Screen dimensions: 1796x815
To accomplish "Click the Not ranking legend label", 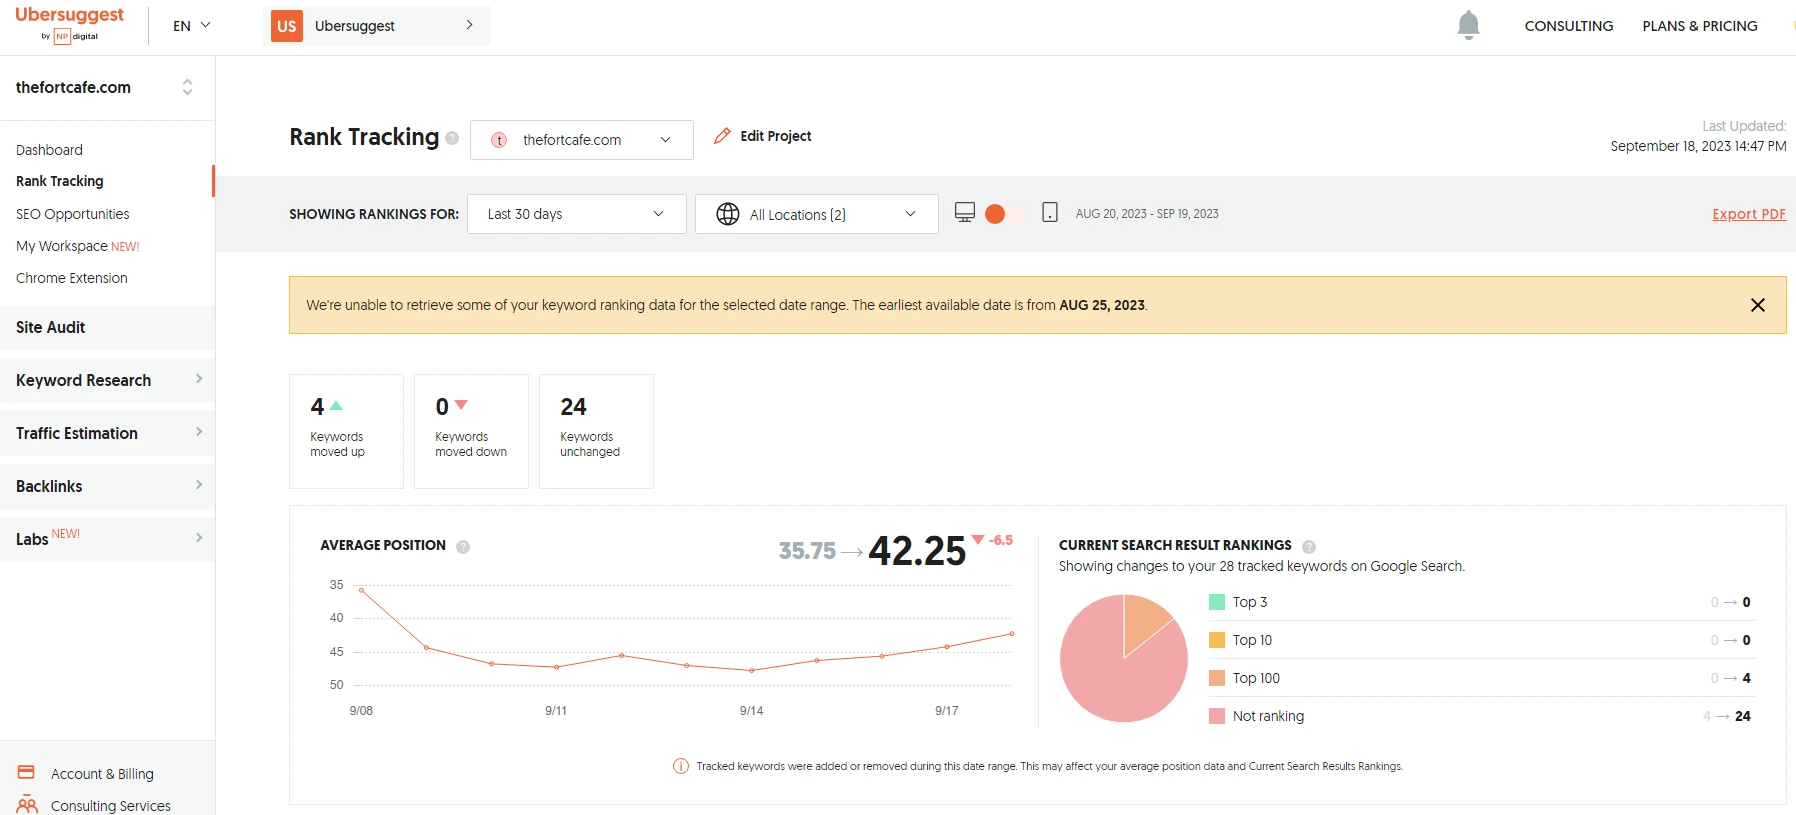I will [1268, 716].
